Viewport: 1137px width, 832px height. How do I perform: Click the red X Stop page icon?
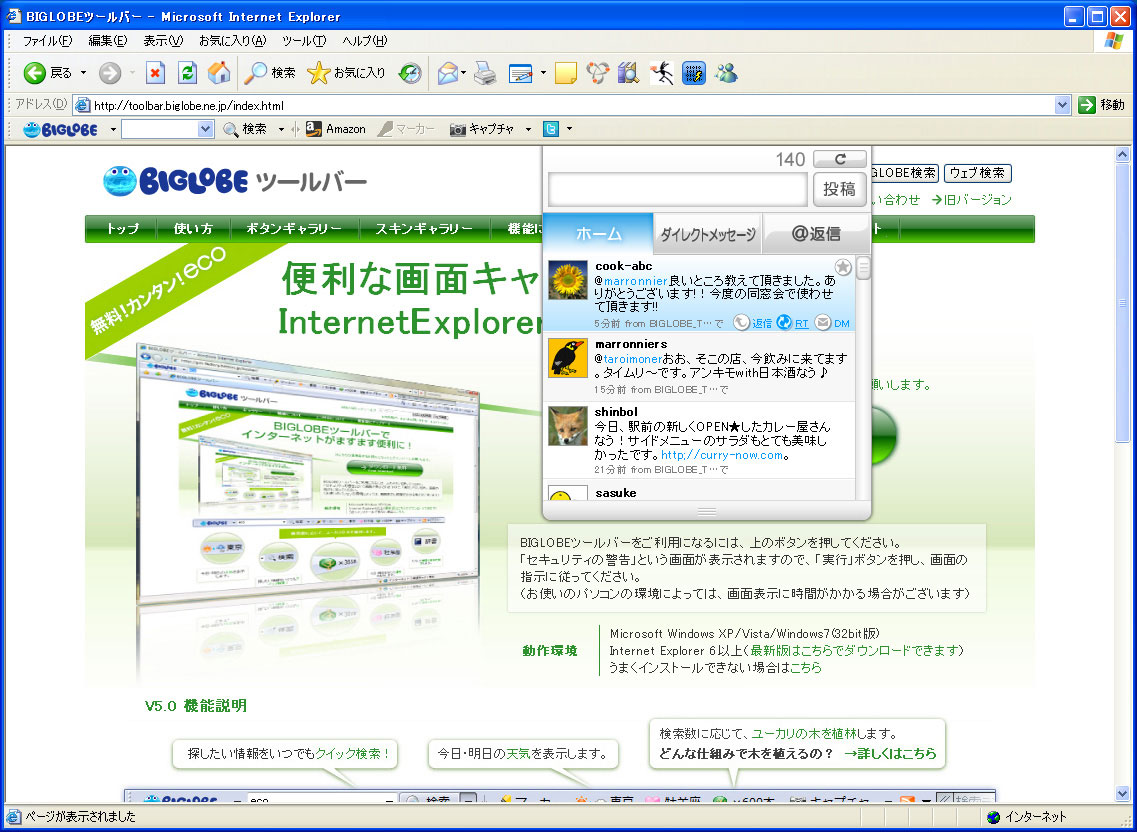click(x=155, y=73)
